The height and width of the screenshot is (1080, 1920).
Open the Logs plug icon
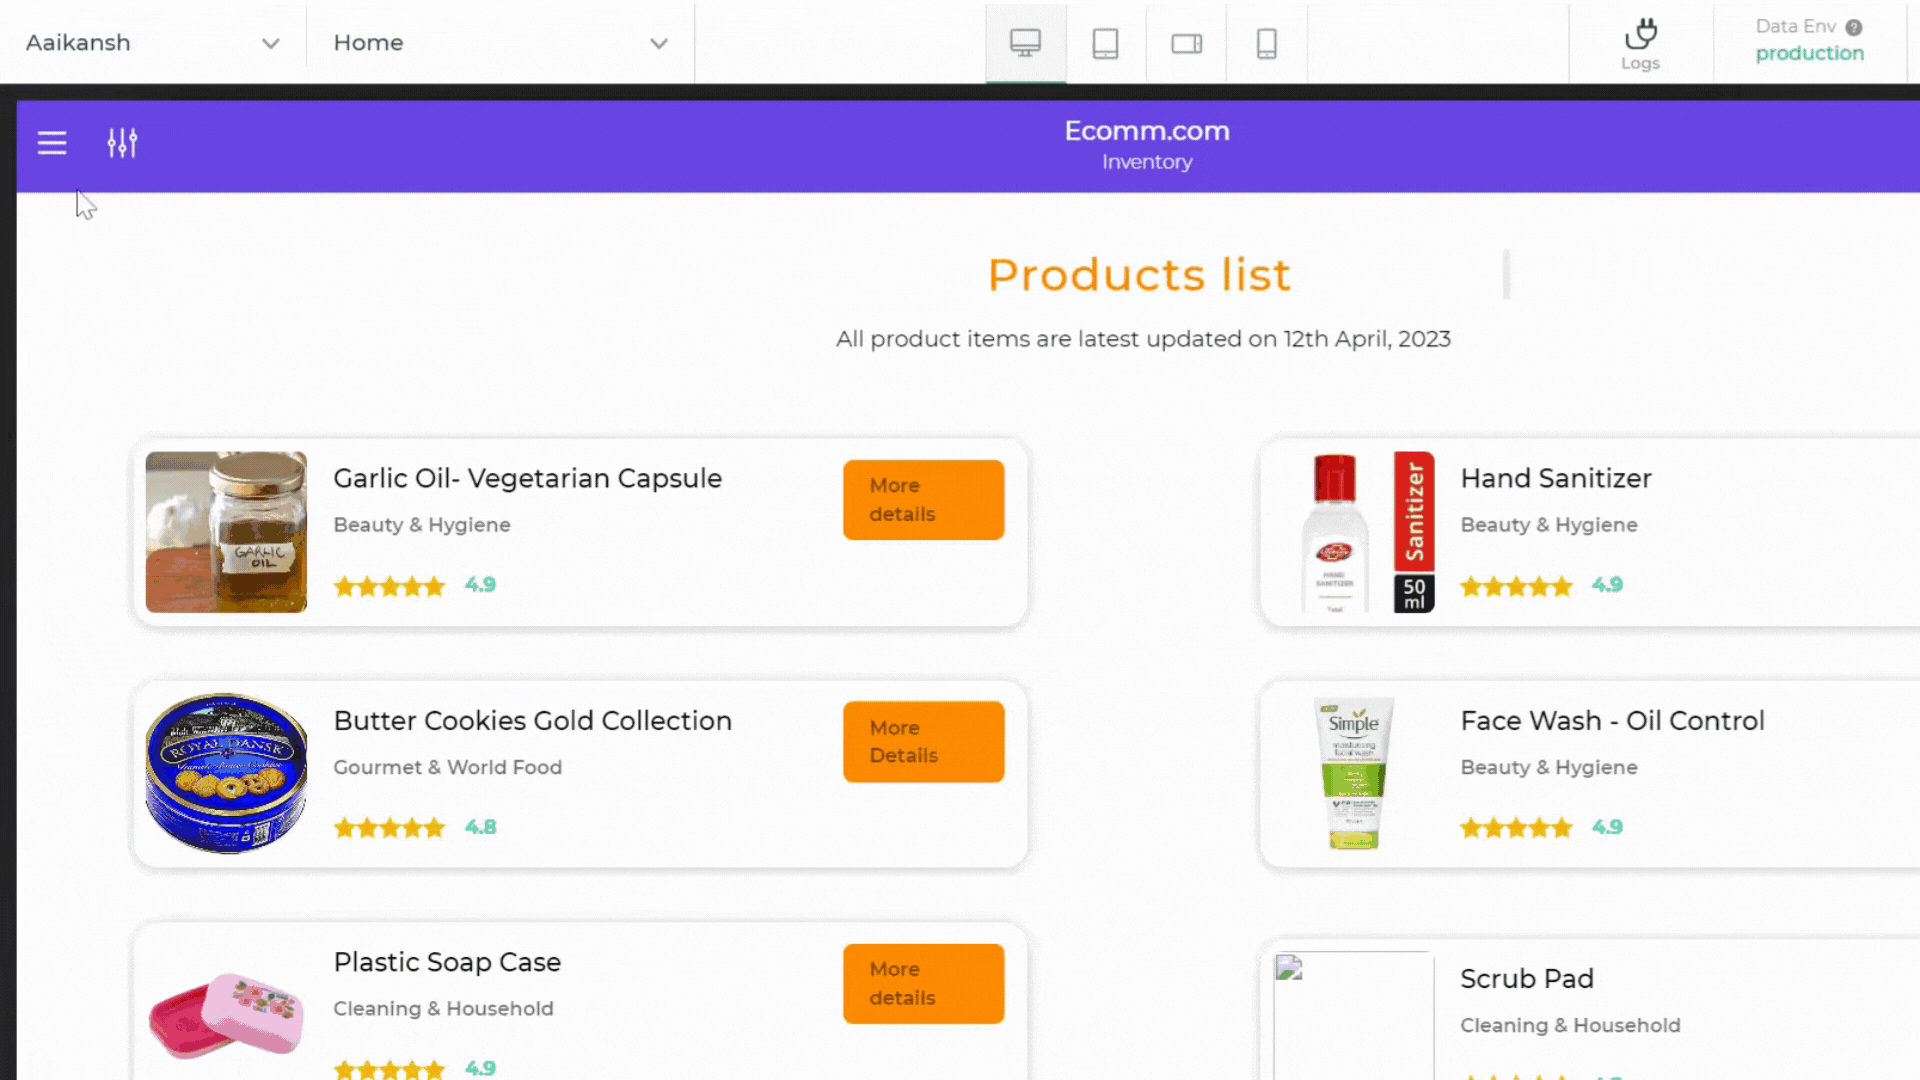point(1640,36)
